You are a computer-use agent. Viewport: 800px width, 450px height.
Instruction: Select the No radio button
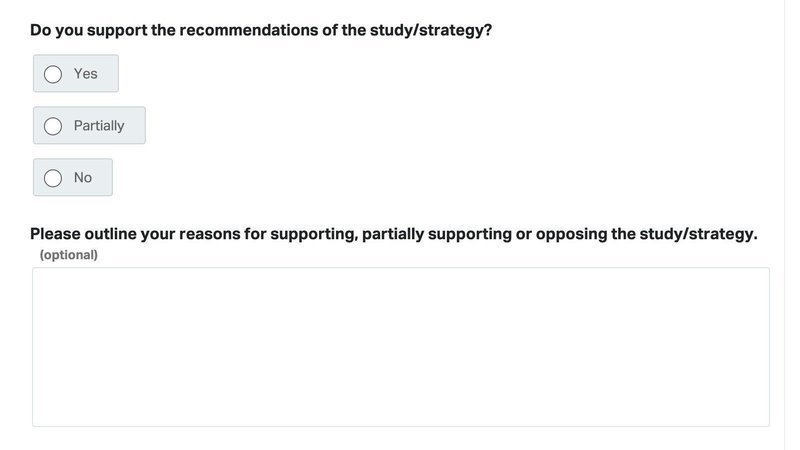[x=53, y=178]
